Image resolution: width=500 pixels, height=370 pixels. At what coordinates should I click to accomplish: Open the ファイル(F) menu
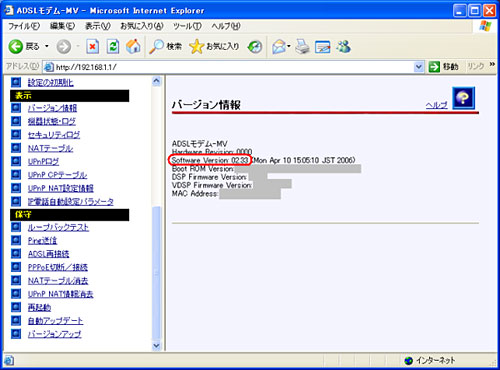[x=24, y=26]
